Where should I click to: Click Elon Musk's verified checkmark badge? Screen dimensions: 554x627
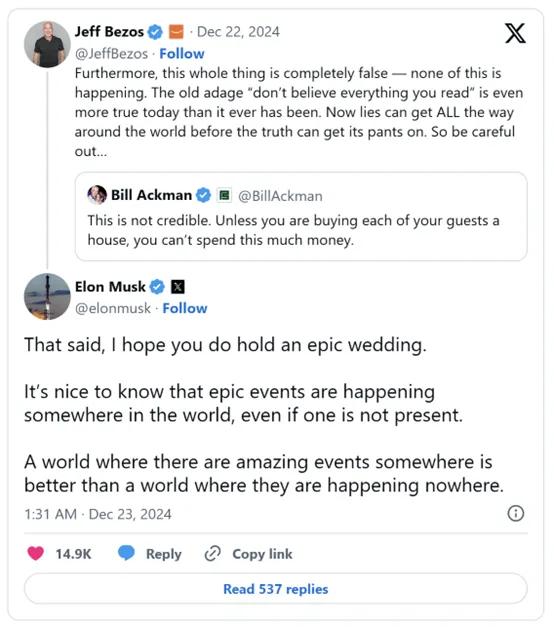157,287
